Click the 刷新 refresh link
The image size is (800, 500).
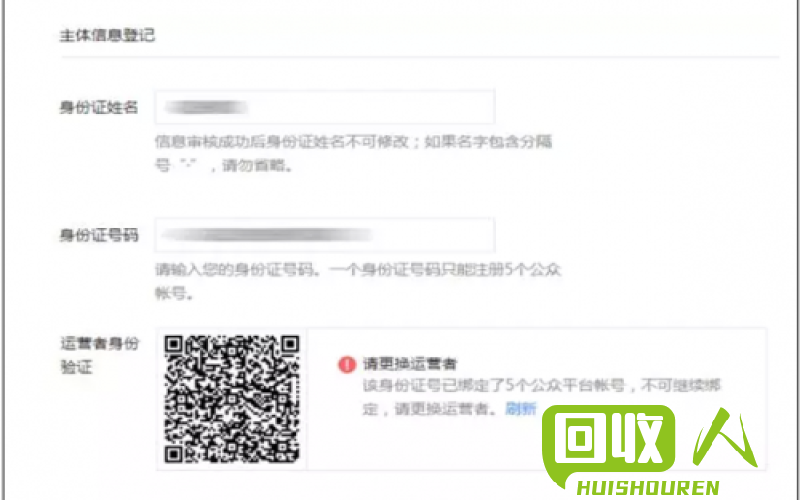521,409
